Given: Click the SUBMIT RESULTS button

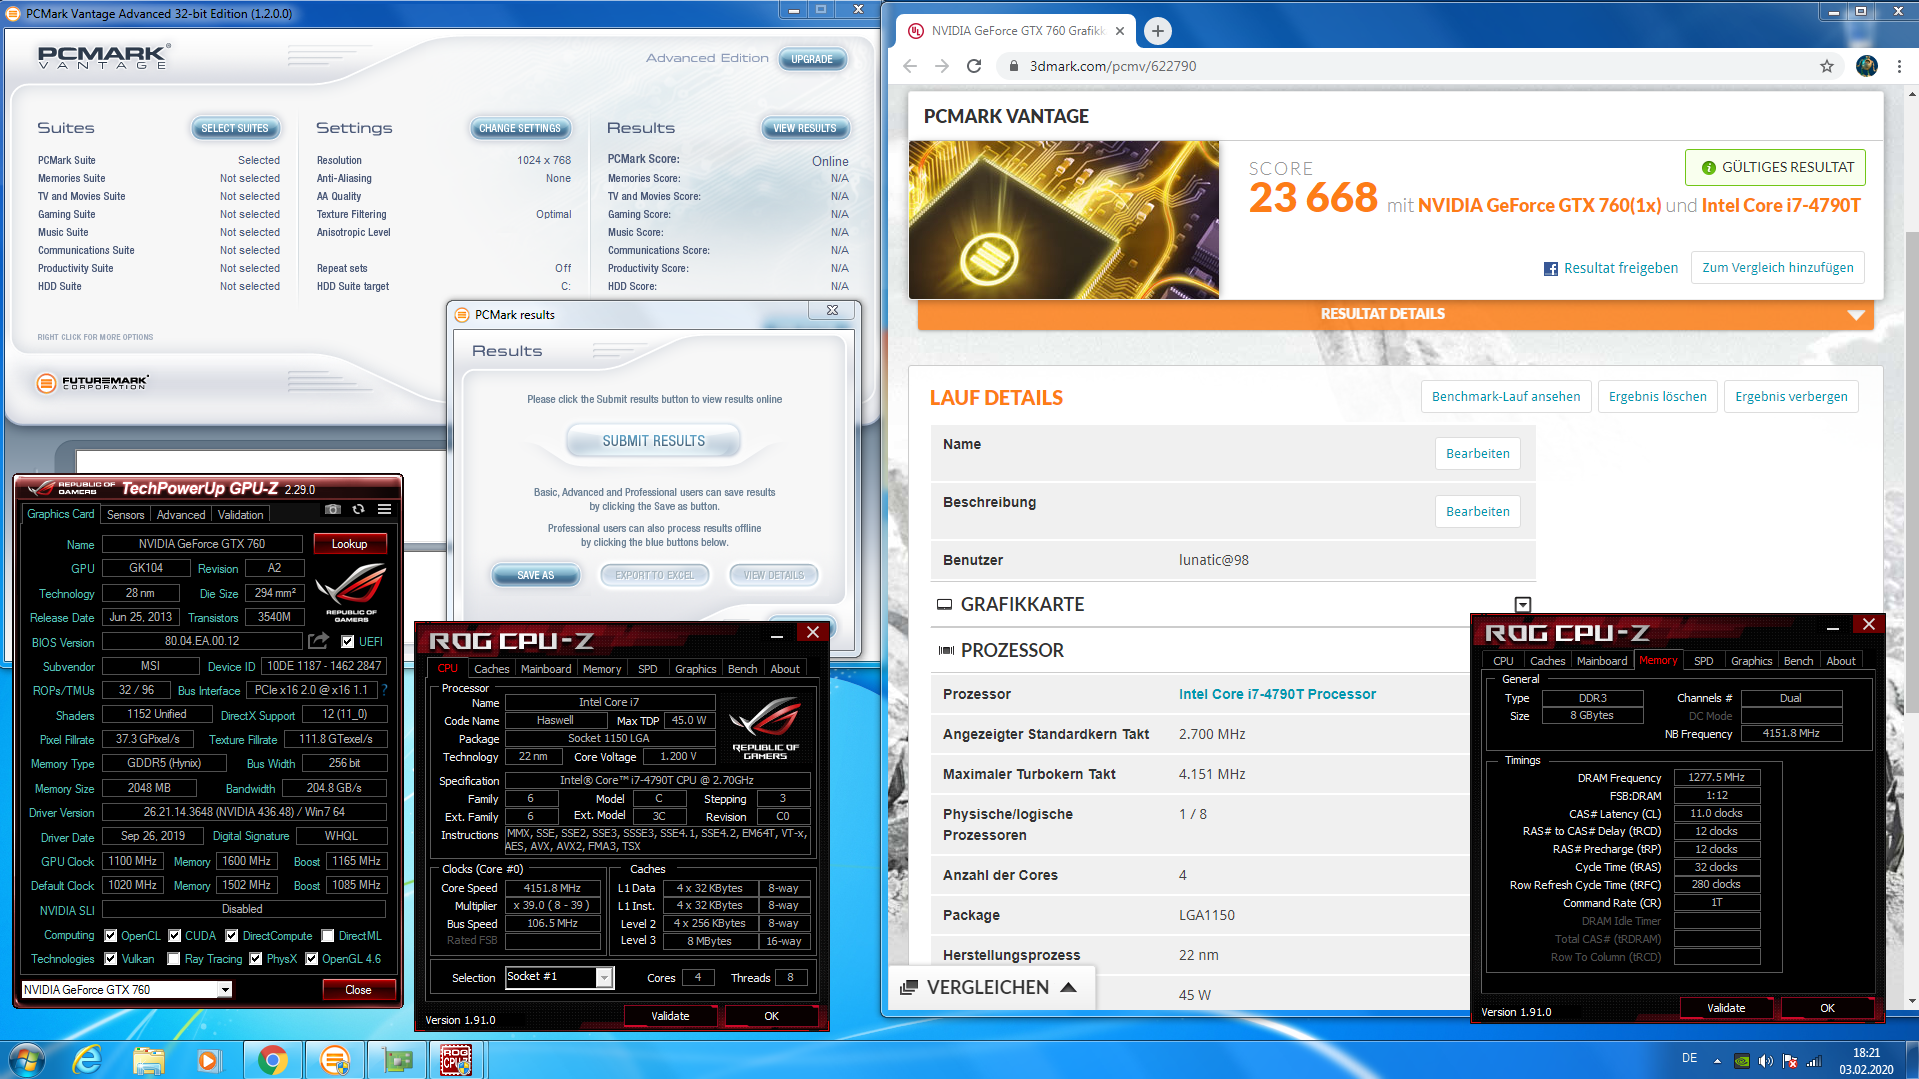Looking at the screenshot, I should pyautogui.click(x=653, y=441).
